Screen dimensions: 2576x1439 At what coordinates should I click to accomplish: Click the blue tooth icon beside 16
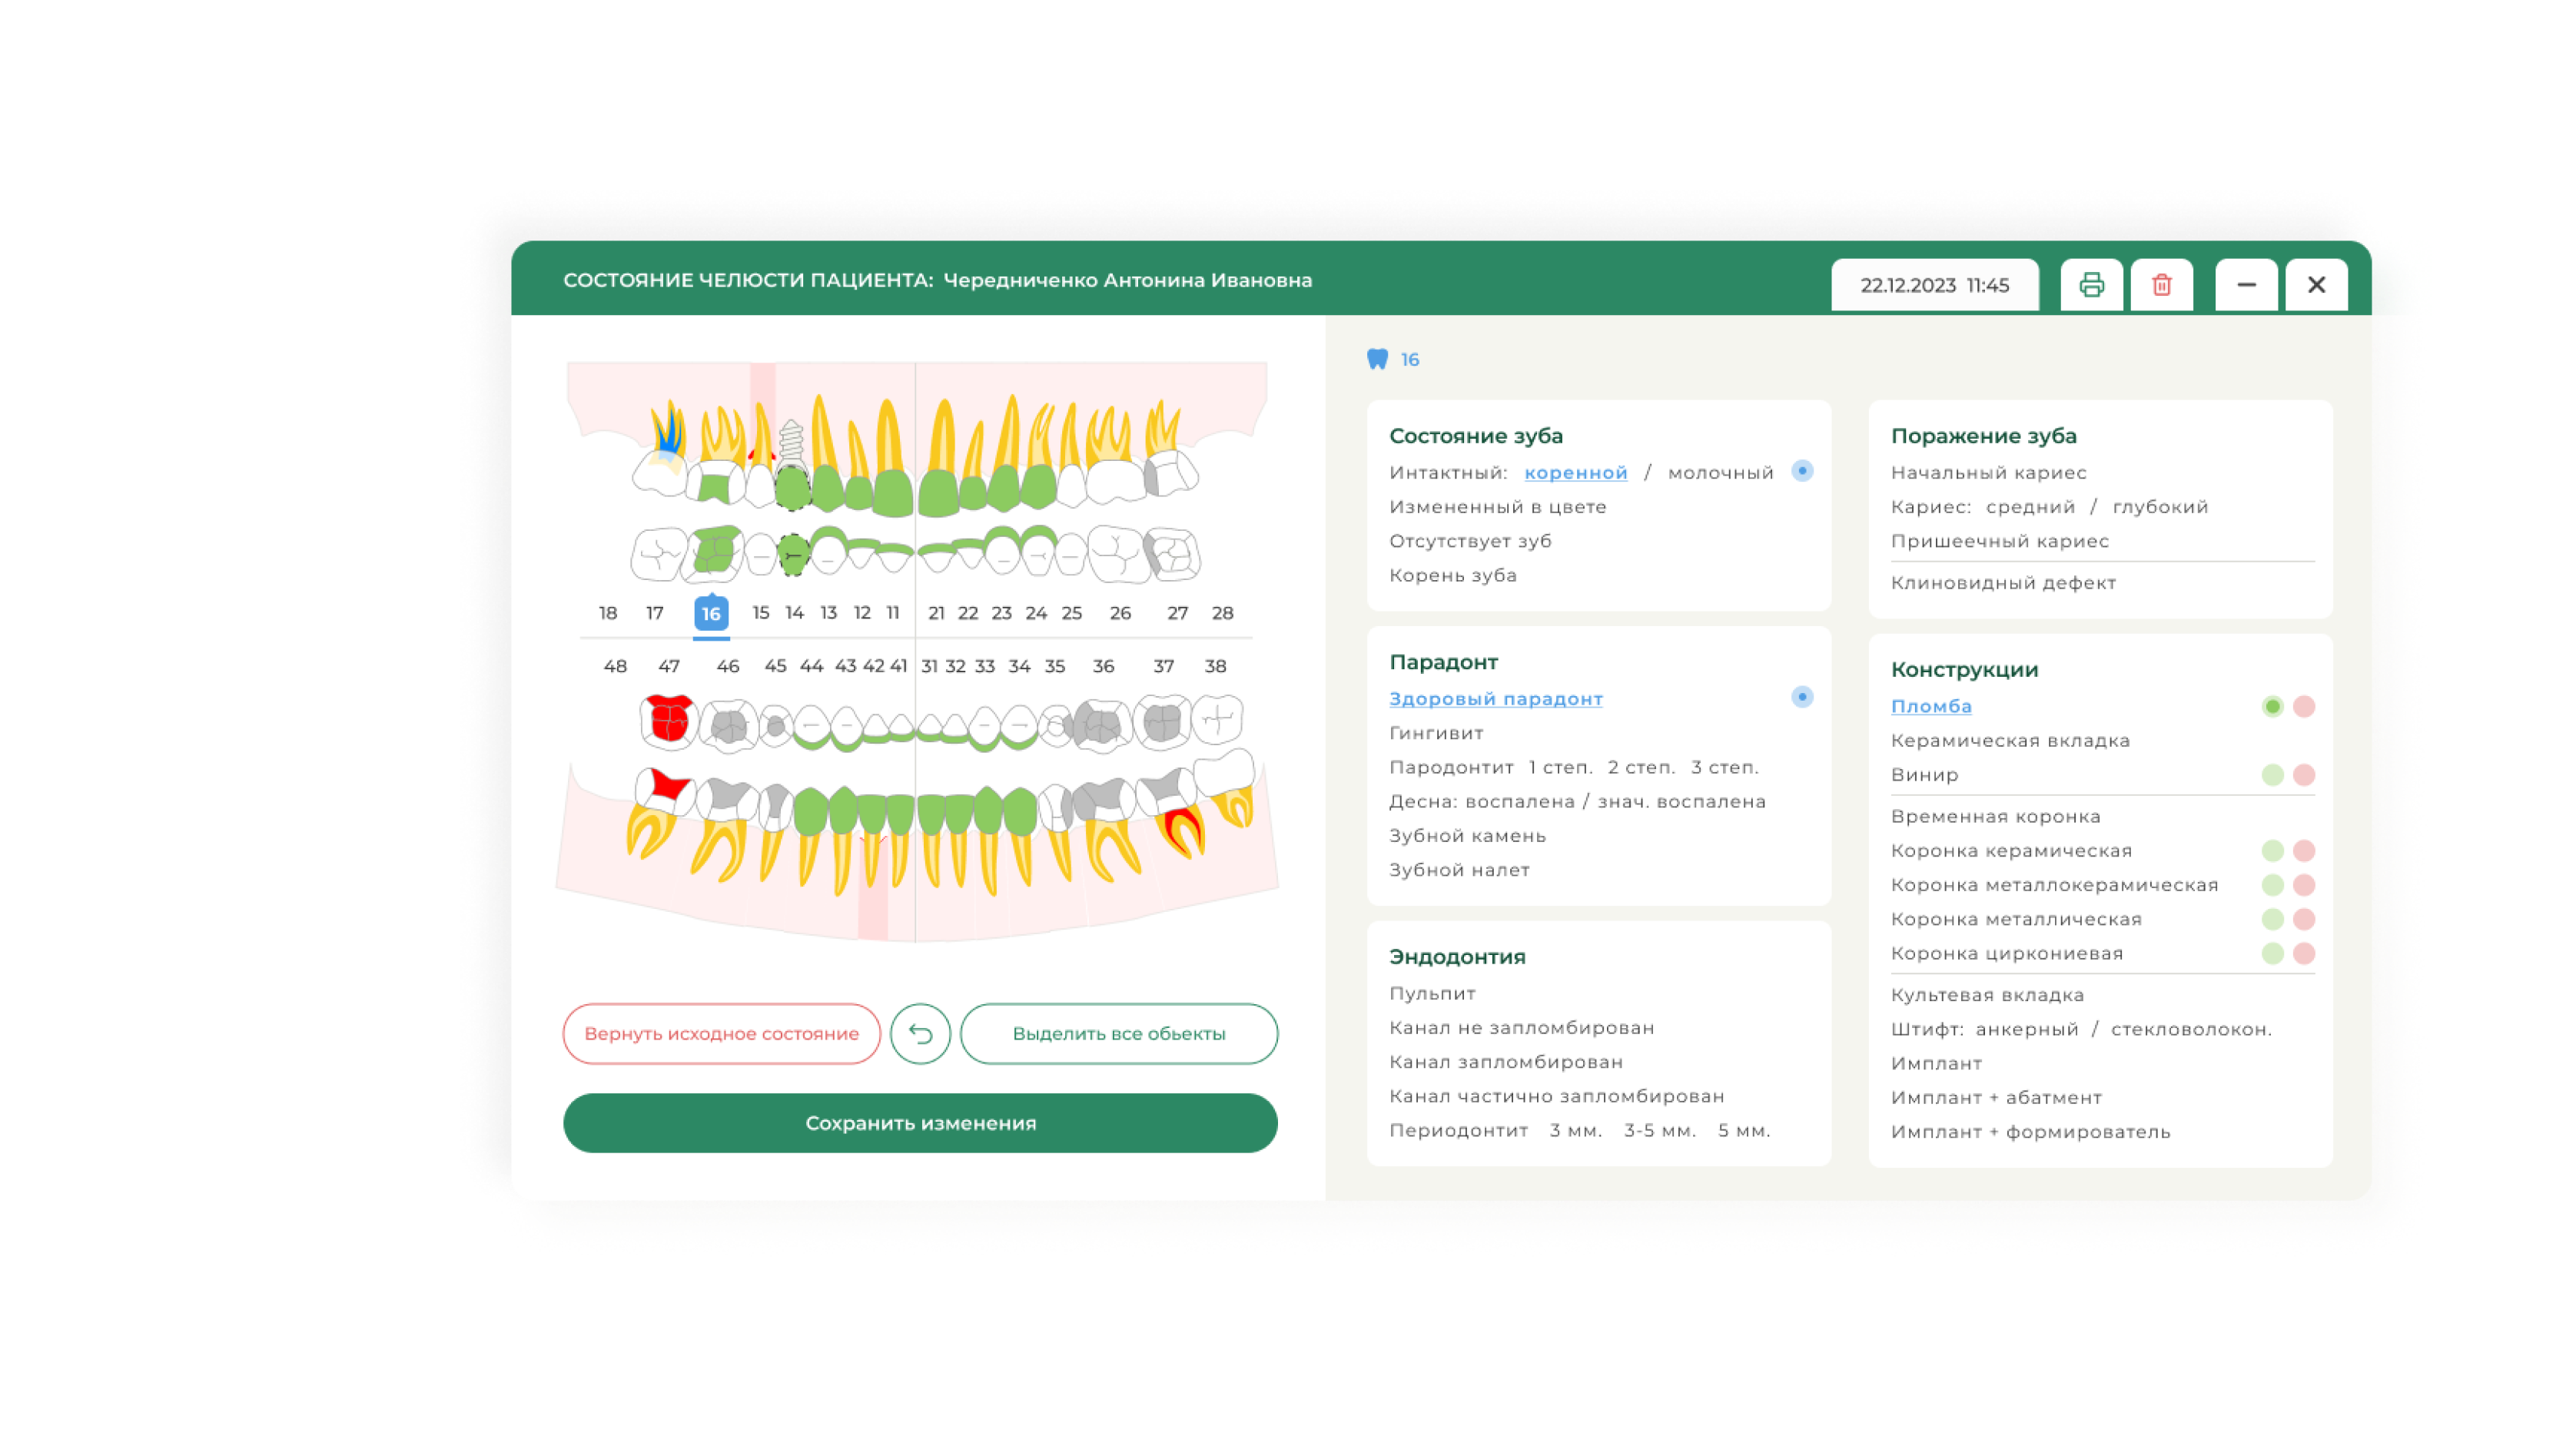[x=1377, y=359]
